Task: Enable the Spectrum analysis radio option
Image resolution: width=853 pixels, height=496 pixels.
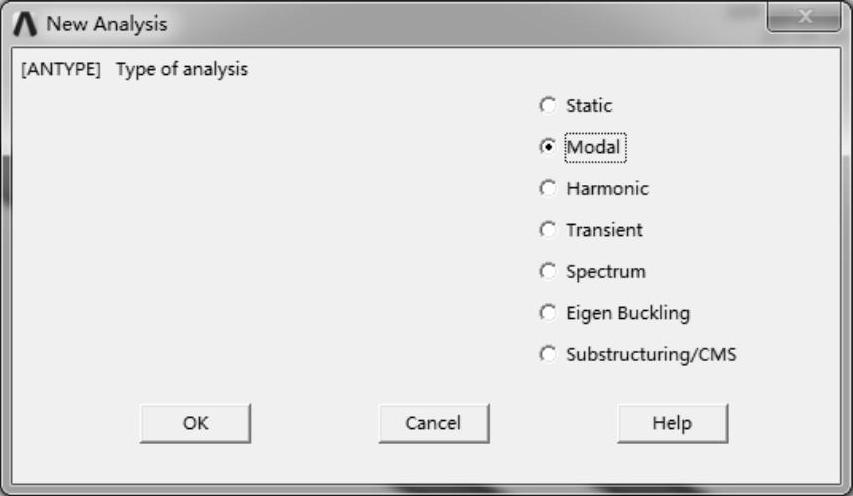Action: [547, 271]
